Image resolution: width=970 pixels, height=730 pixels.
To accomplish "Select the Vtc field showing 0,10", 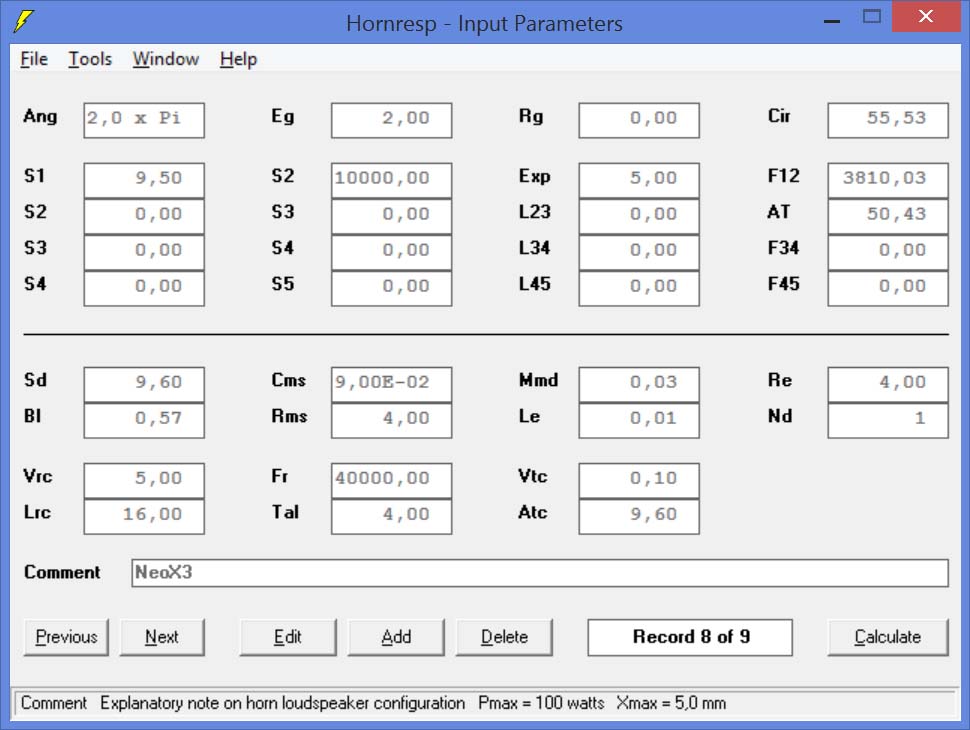I will click(x=639, y=480).
